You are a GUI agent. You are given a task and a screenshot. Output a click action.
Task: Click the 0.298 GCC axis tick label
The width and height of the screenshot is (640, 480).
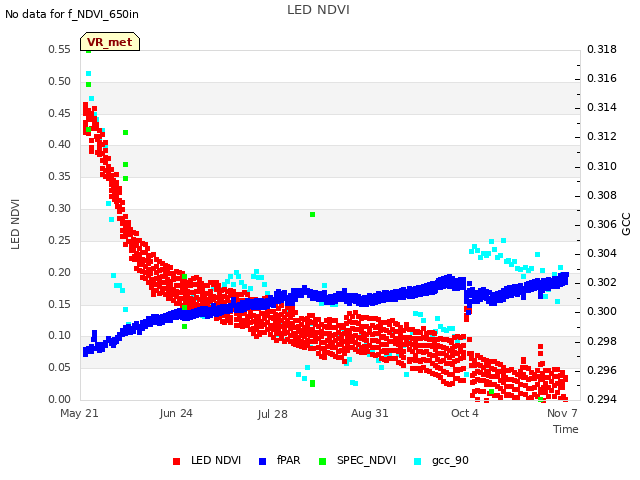point(602,341)
